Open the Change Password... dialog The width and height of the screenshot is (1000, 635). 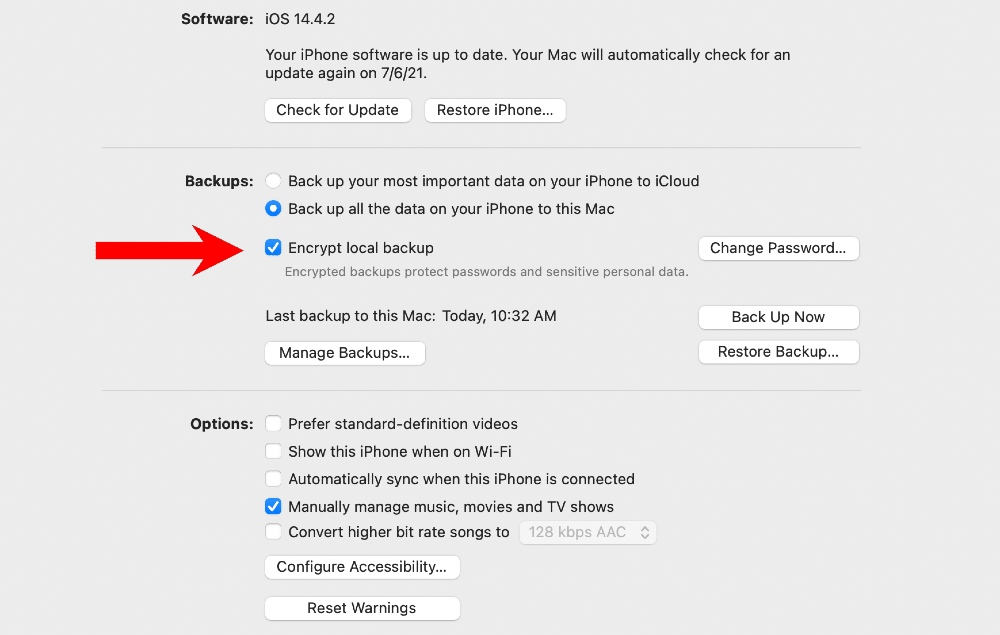(x=778, y=248)
